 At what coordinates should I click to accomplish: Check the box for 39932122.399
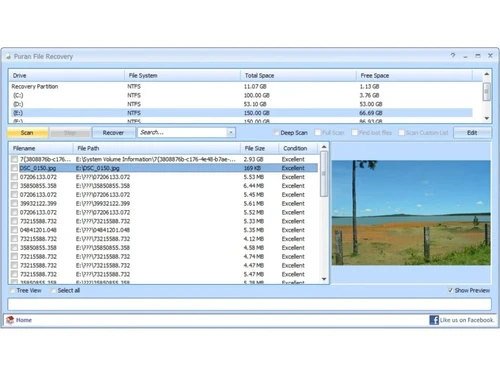tap(14, 203)
